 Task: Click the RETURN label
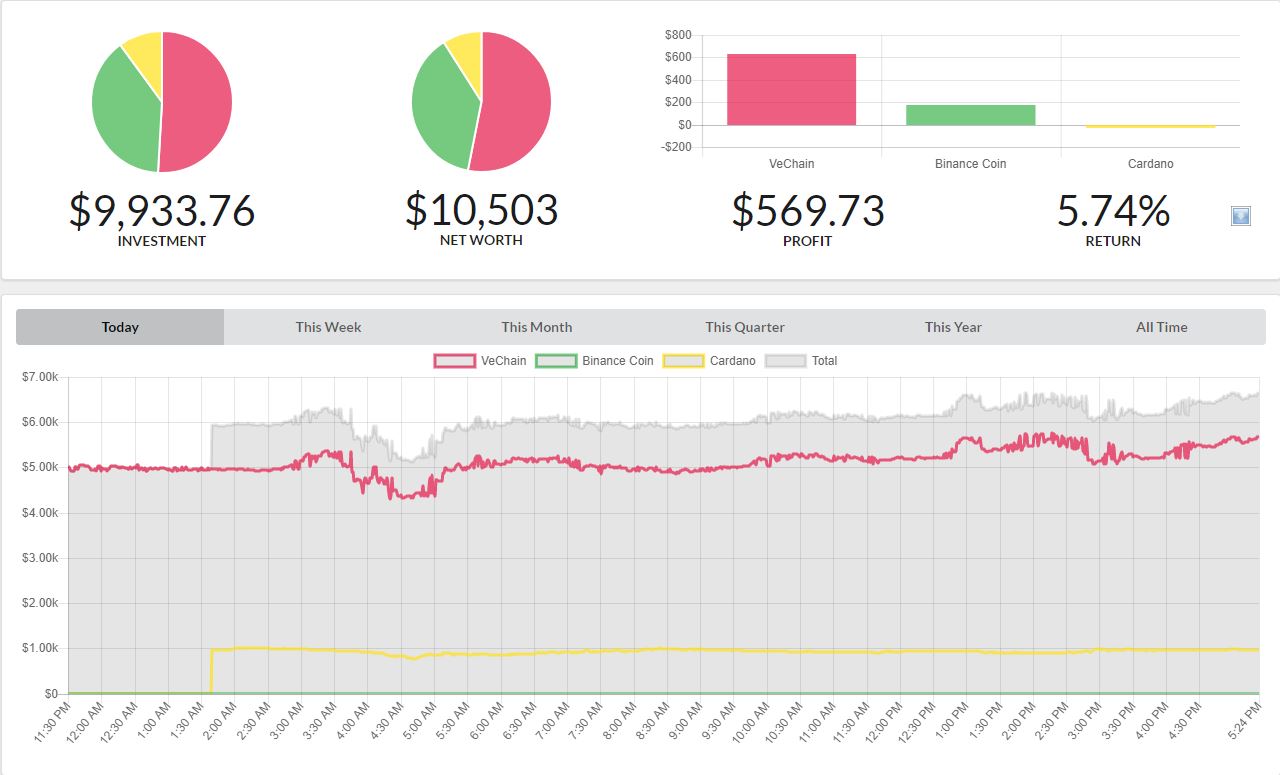click(1113, 241)
